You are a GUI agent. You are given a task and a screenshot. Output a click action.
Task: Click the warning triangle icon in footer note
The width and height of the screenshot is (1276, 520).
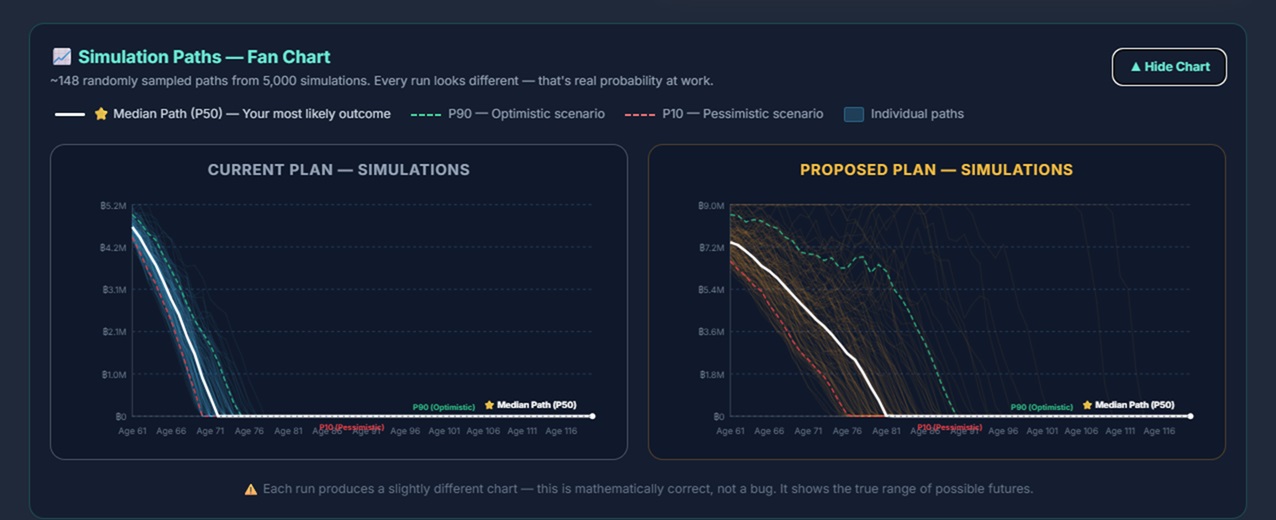coord(251,489)
